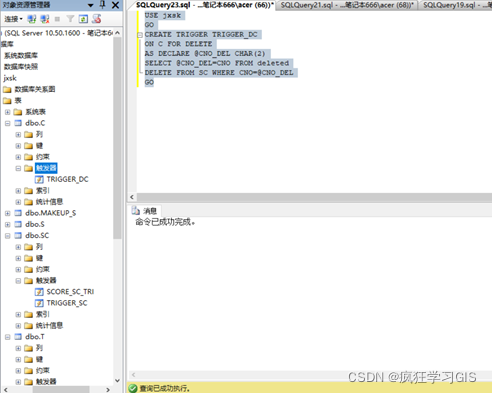Screen dimensions: 492x393
Task: Click the TRIGGER_SC trigger icon
Action: tap(39, 303)
